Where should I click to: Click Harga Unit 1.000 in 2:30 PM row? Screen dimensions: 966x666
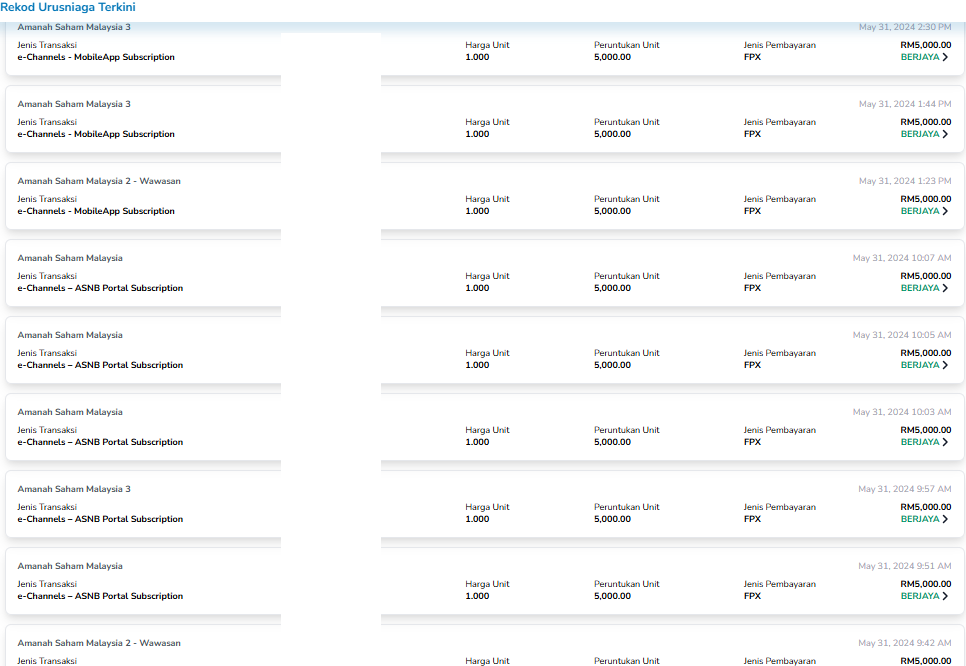477,57
